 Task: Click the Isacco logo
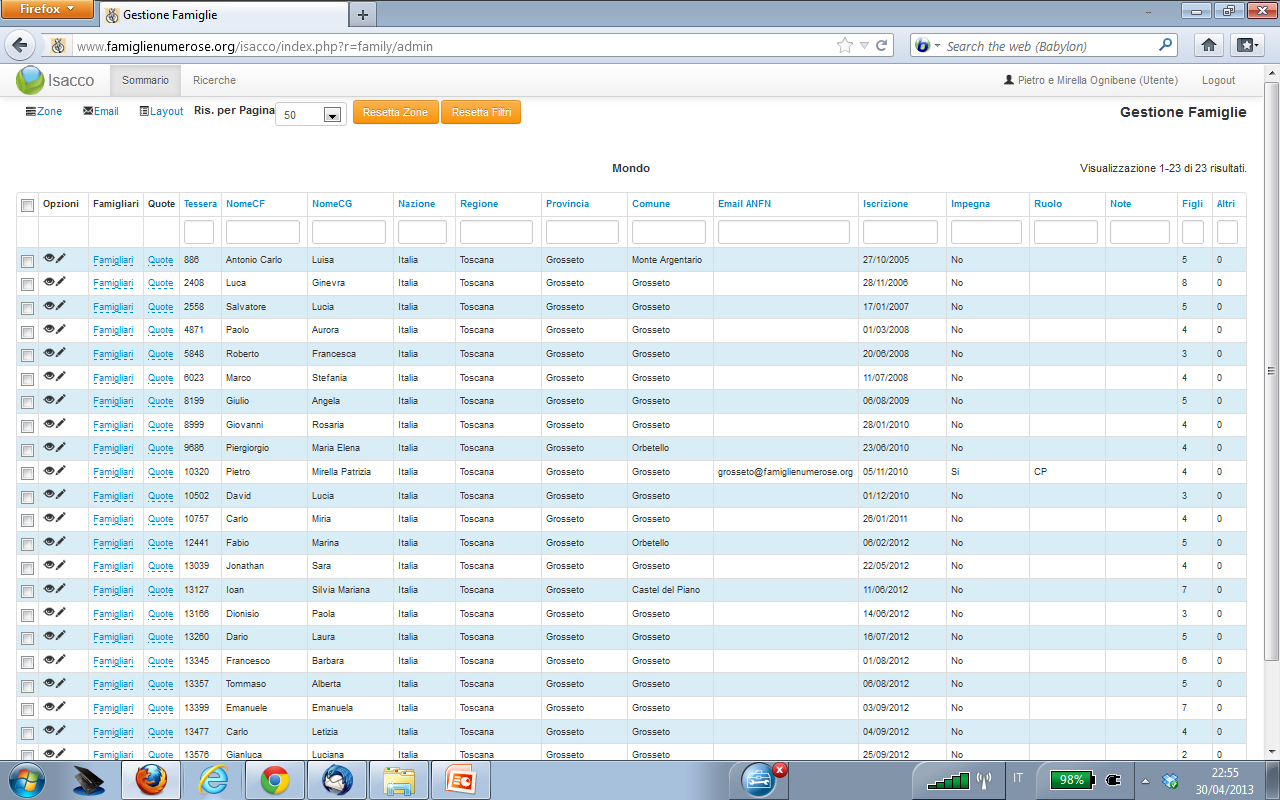click(x=56, y=80)
